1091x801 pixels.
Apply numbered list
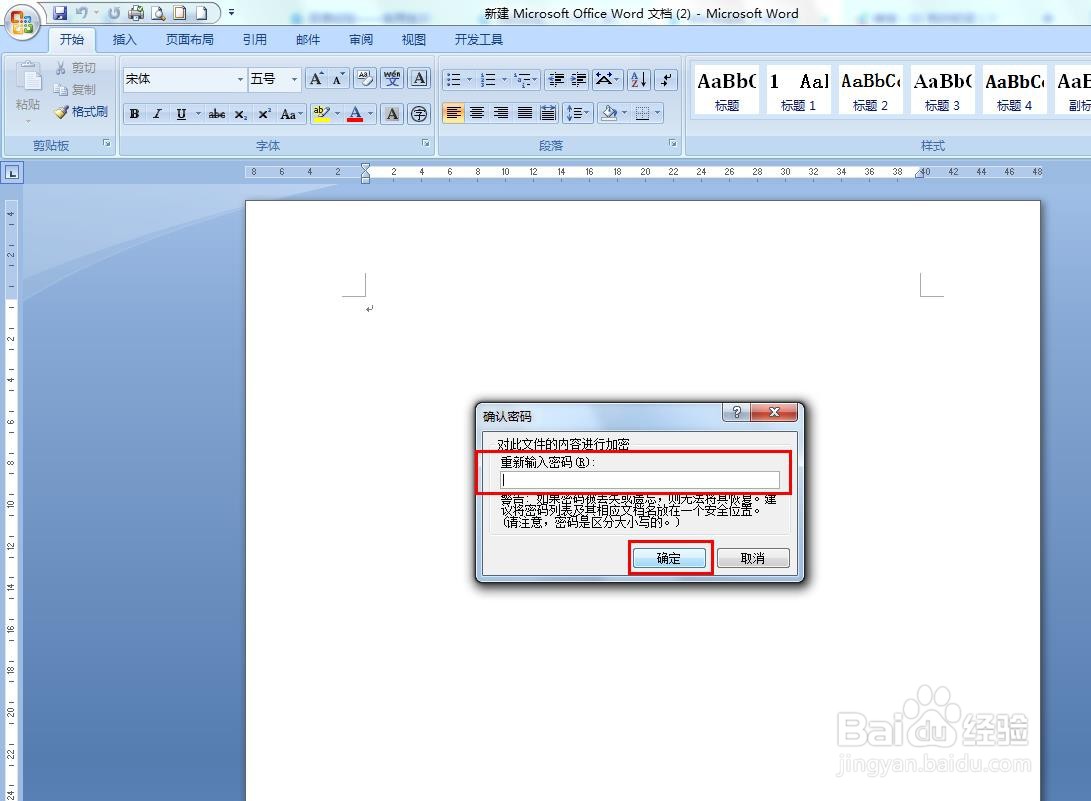click(488, 79)
